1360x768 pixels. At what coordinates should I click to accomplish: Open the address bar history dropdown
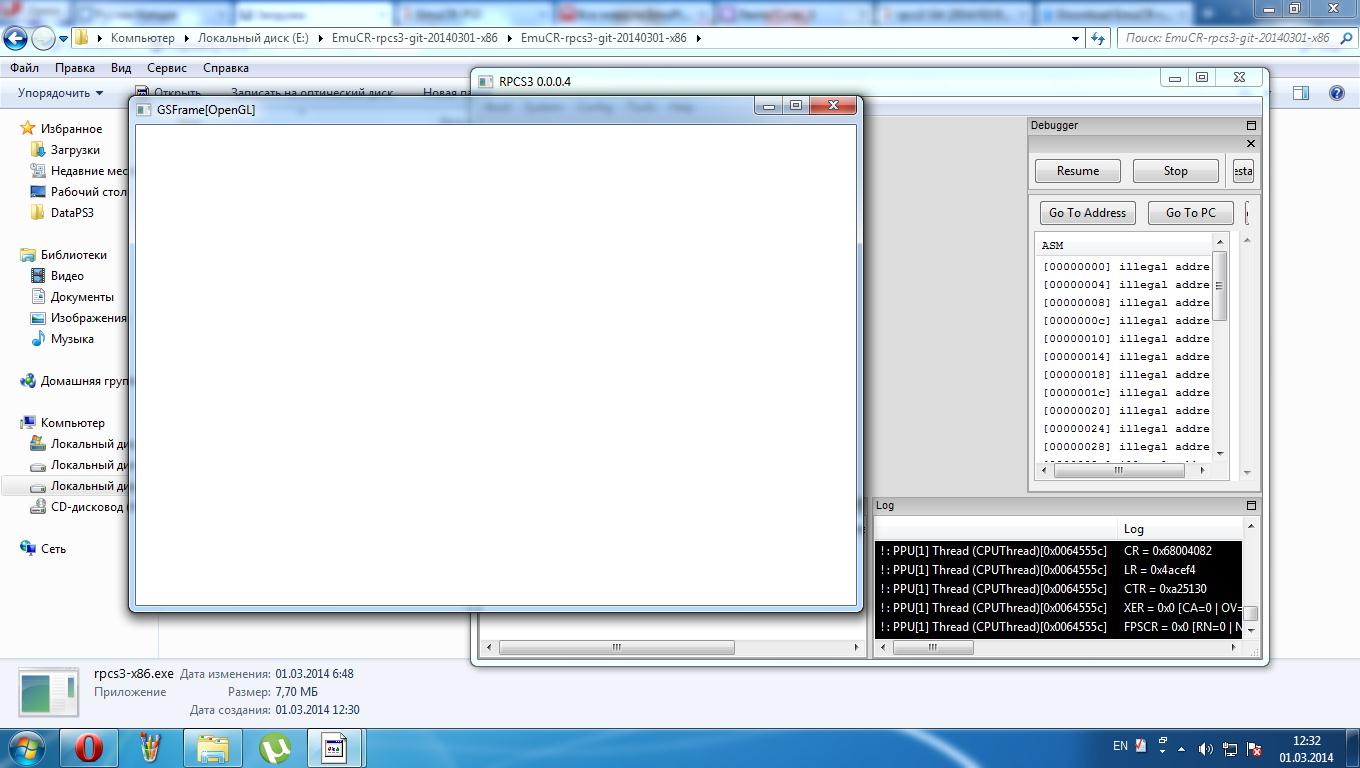tap(1075, 38)
